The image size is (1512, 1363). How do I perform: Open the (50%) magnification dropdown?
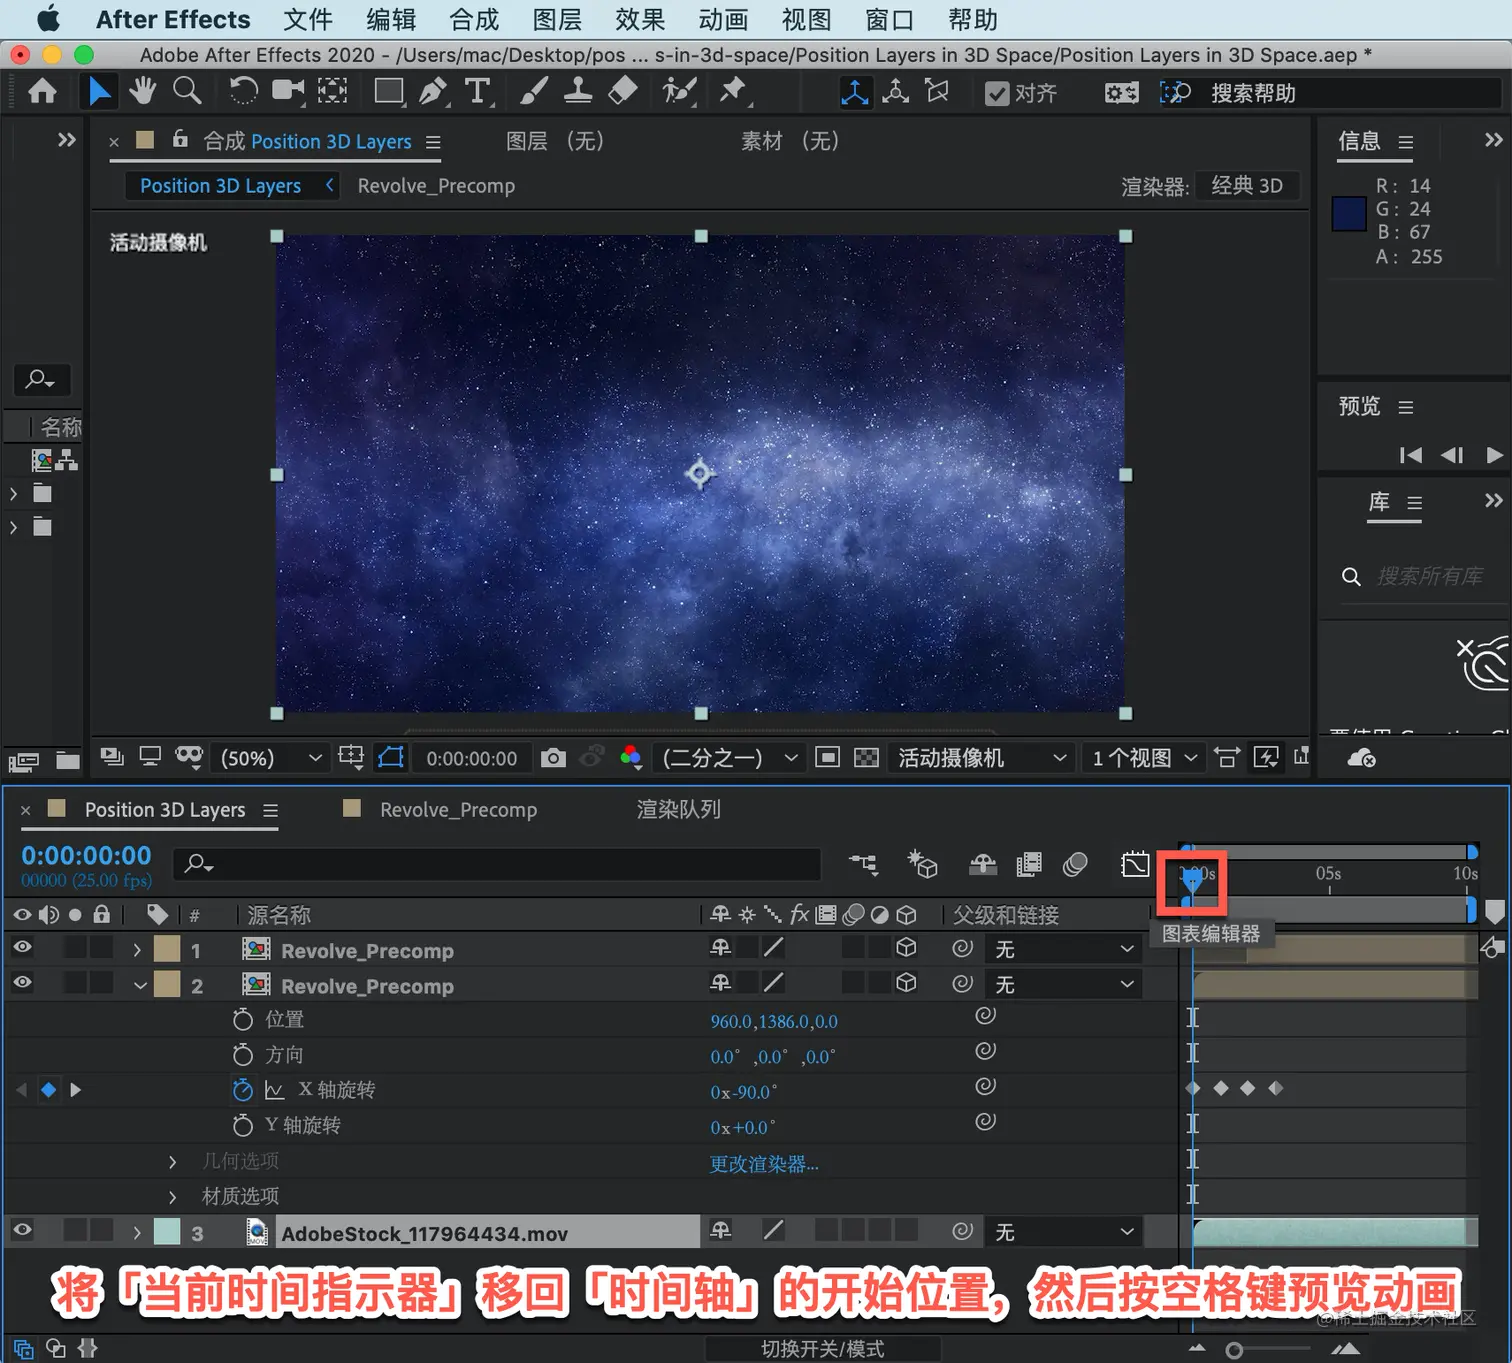click(x=271, y=758)
